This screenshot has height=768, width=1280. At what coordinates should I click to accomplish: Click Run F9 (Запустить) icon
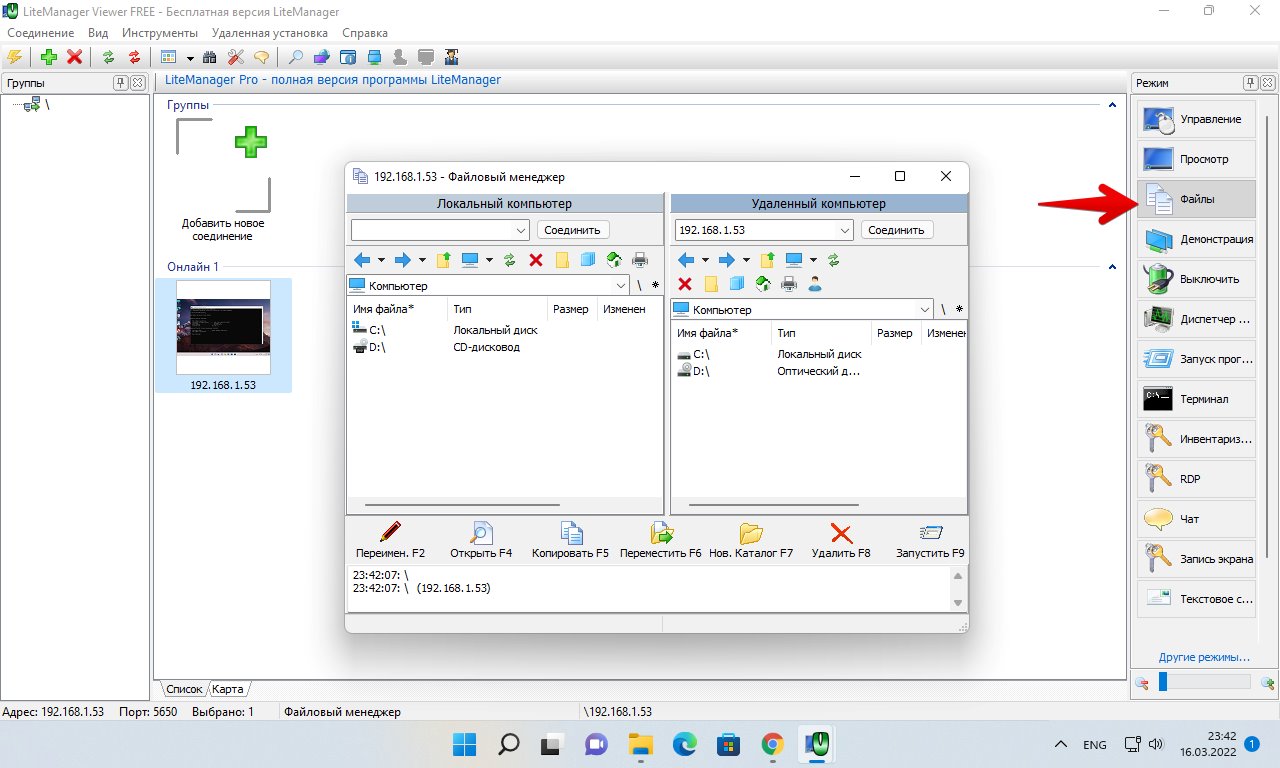coord(930,533)
